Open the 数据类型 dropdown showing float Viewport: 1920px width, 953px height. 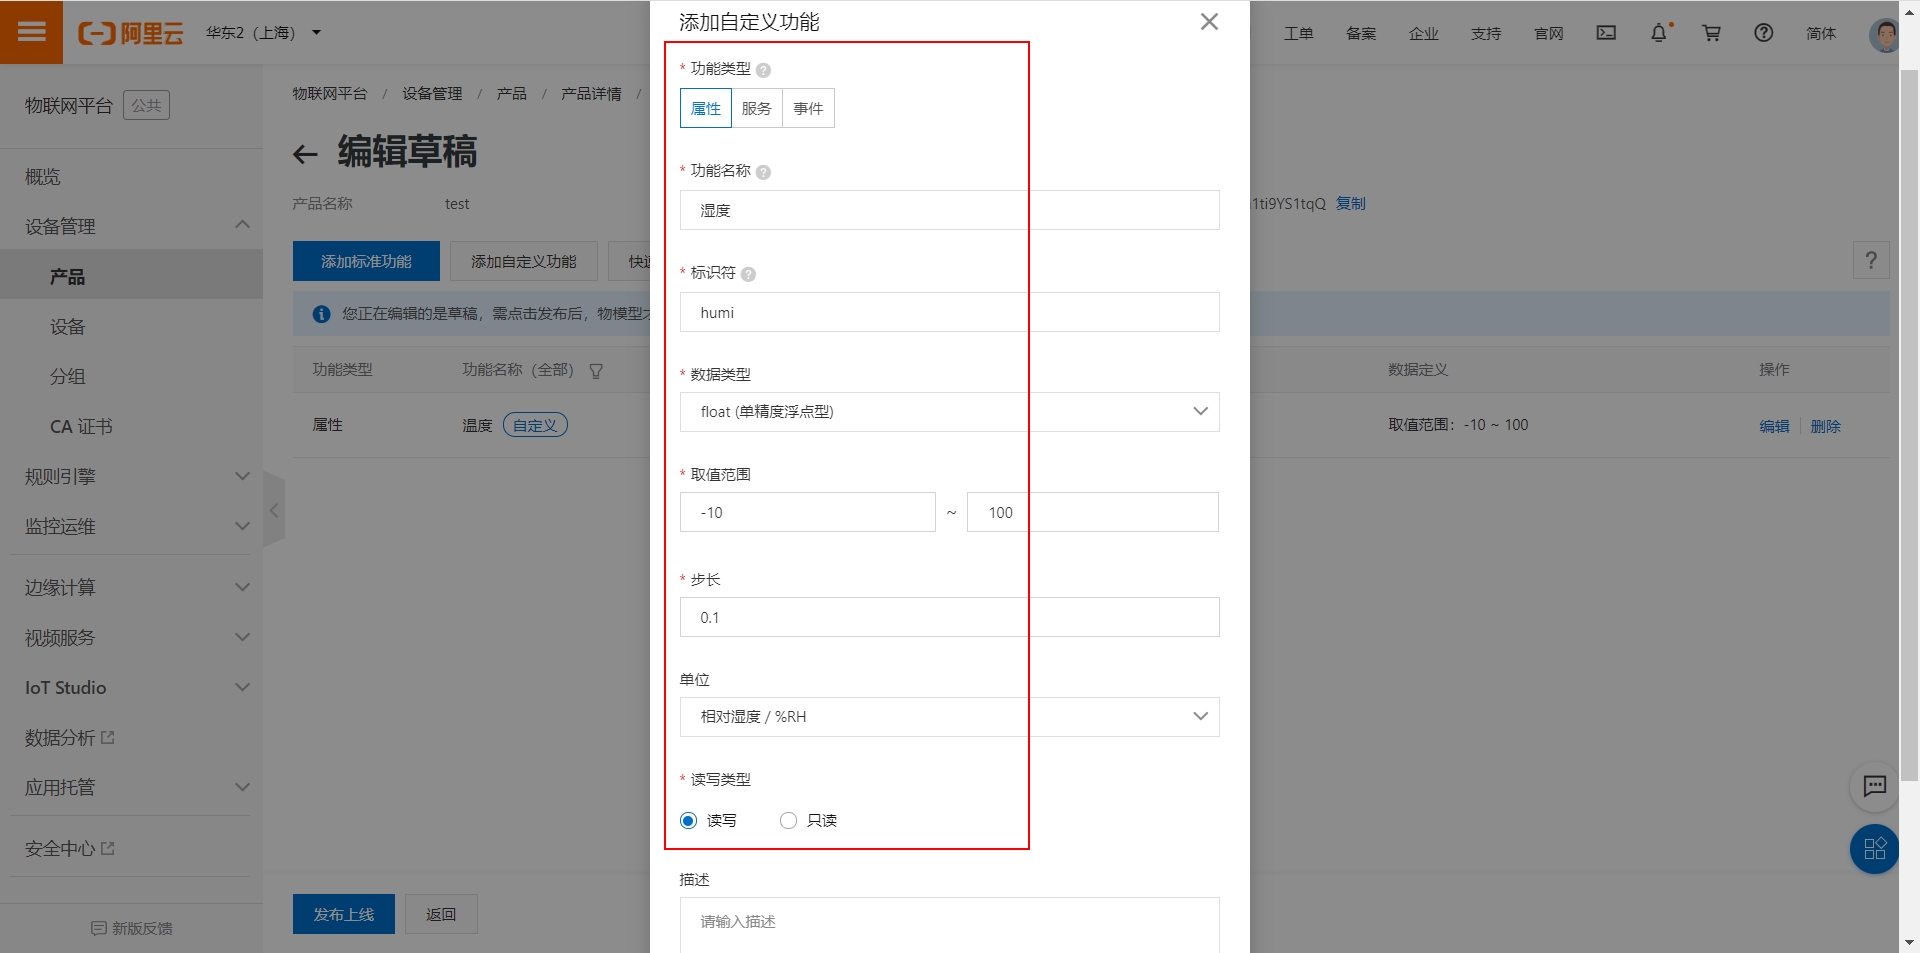(x=948, y=411)
